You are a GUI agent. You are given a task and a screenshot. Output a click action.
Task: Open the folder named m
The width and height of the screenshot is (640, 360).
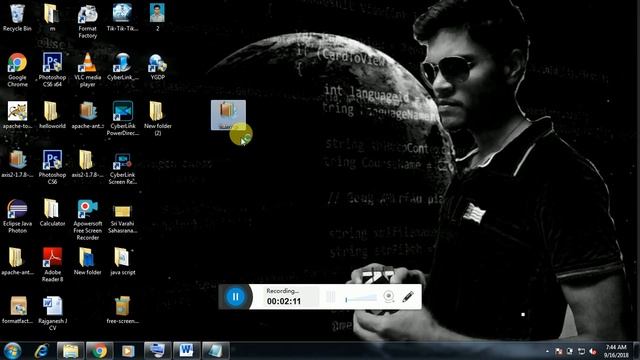click(52, 18)
